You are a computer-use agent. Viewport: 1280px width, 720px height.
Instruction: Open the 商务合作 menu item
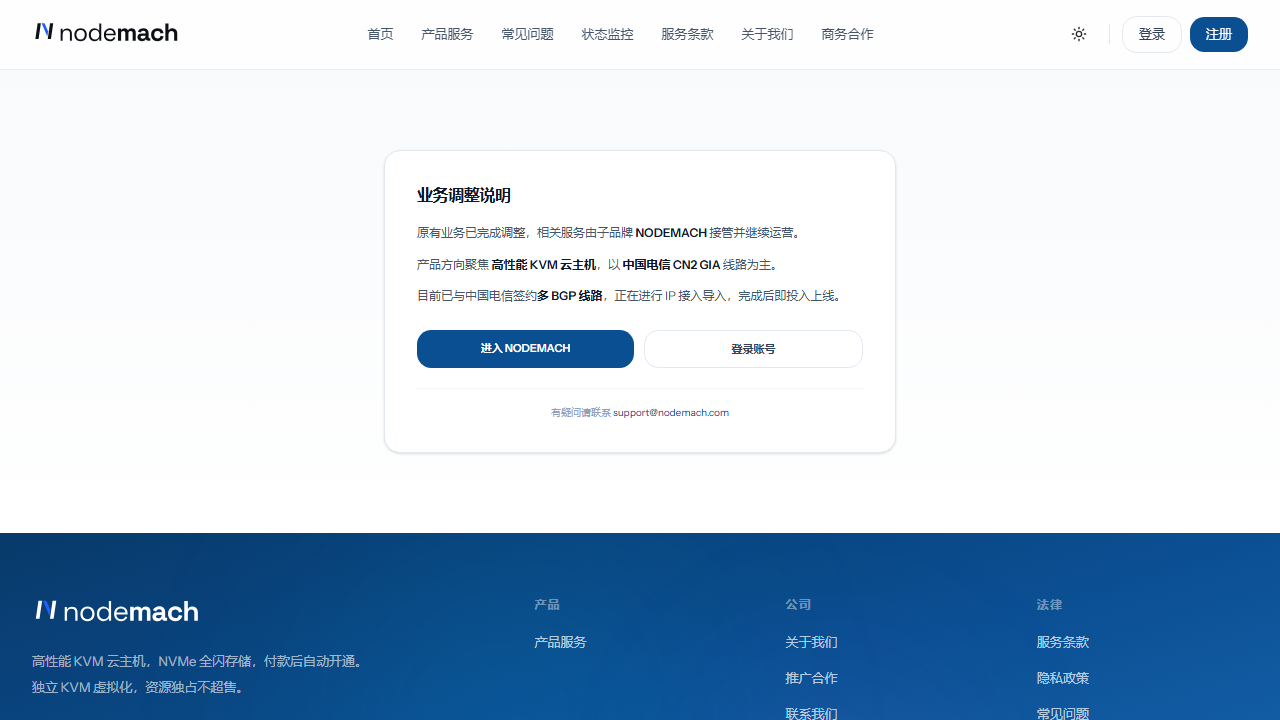click(x=847, y=34)
